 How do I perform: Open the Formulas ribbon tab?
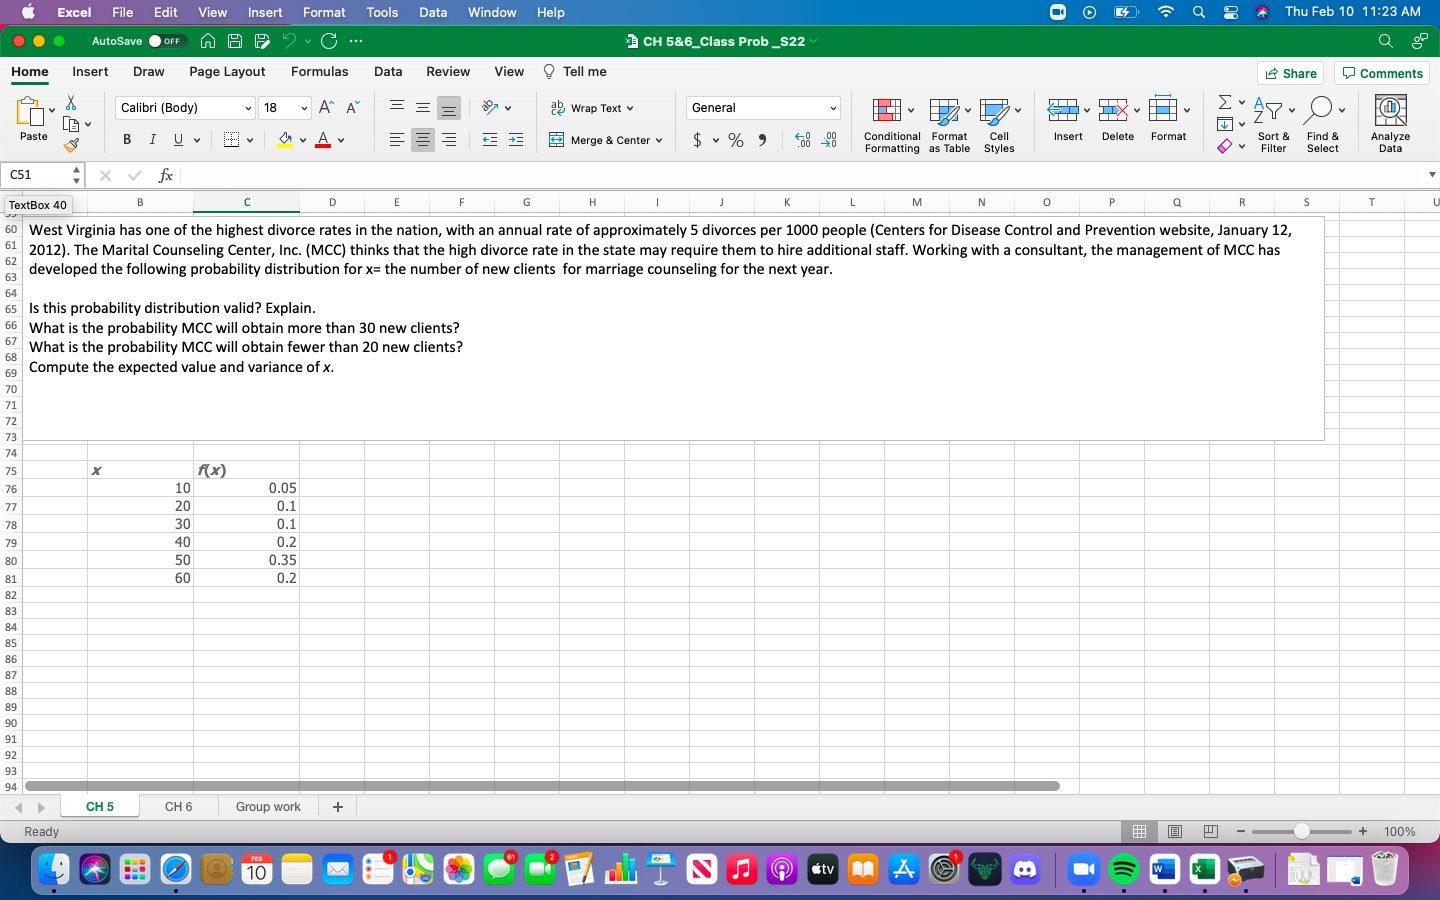click(x=319, y=71)
